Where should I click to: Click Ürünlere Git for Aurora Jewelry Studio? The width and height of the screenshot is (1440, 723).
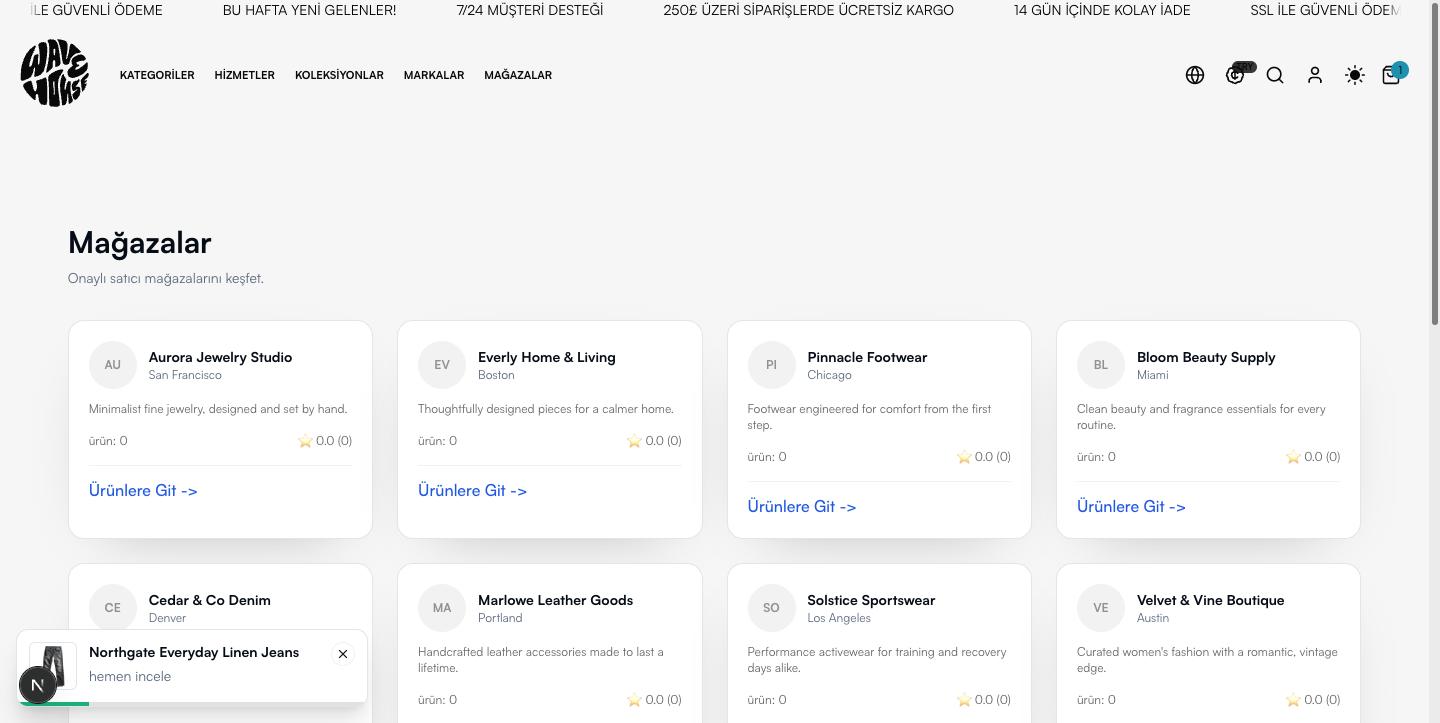tap(143, 490)
